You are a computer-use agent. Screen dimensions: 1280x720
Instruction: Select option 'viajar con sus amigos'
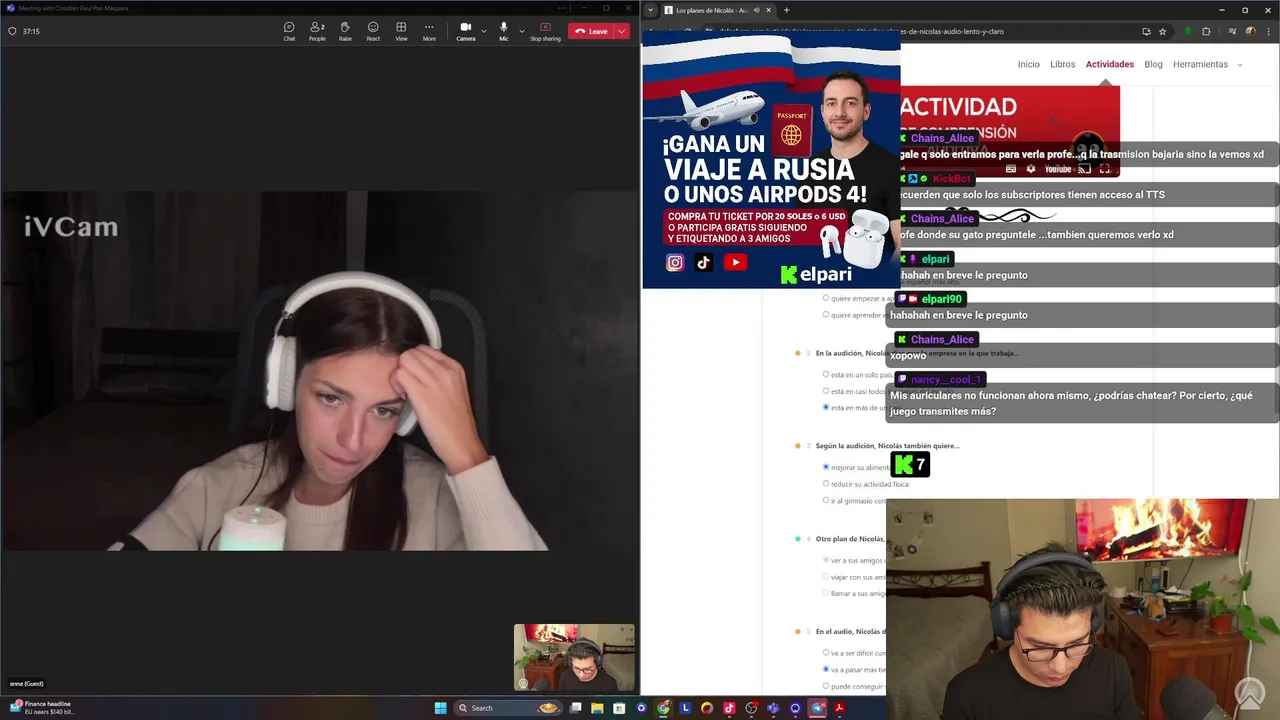click(x=826, y=576)
